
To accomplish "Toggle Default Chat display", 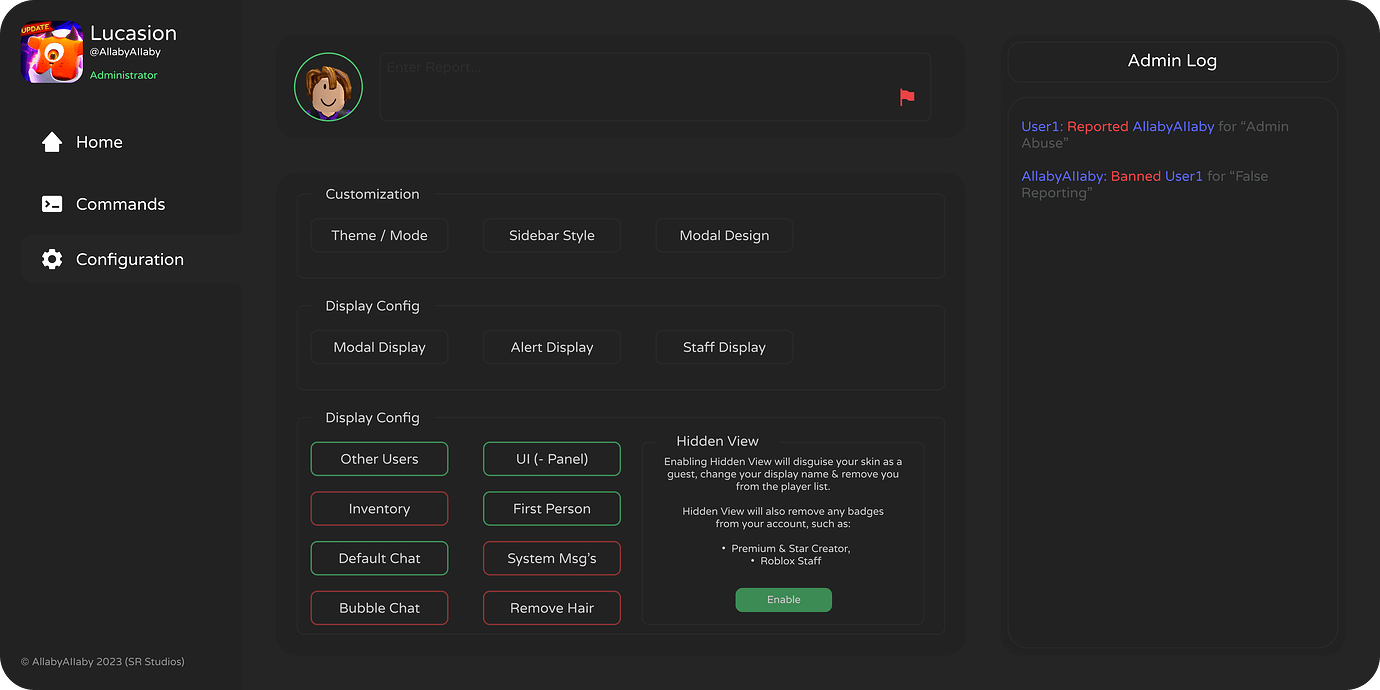I will pos(379,558).
